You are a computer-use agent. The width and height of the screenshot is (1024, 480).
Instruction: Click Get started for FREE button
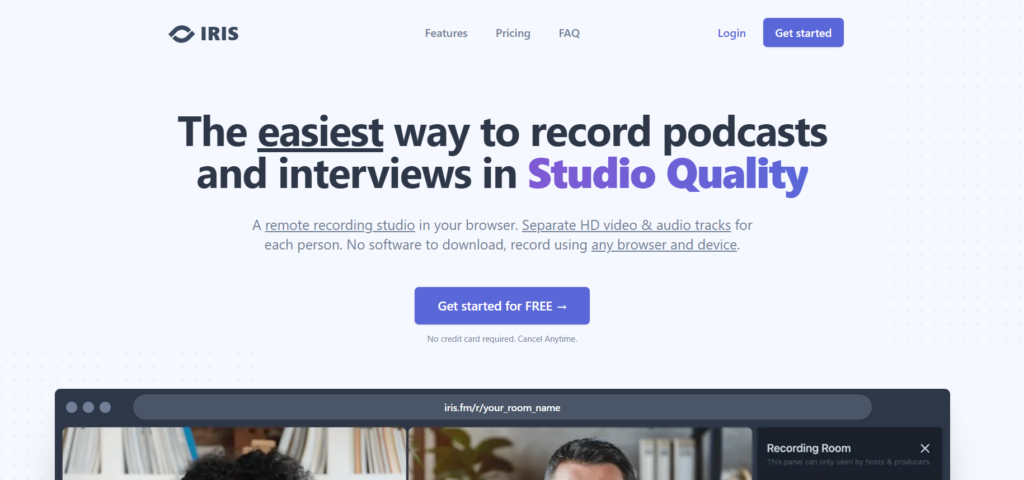coord(502,306)
